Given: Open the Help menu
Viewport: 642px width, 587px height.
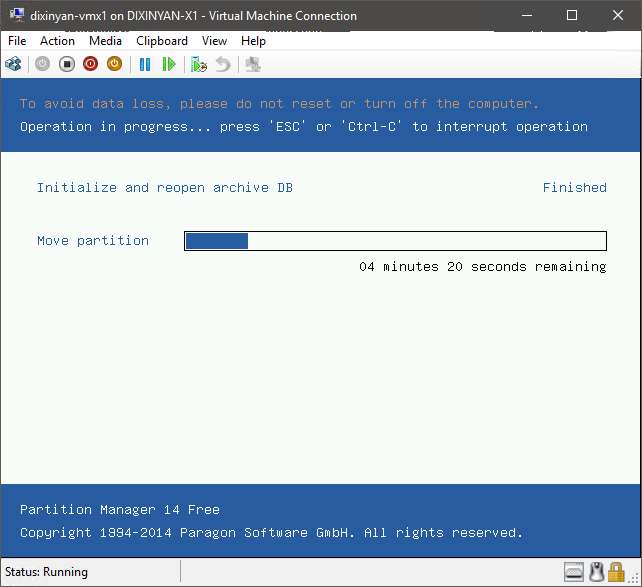Looking at the screenshot, I should (x=253, y=41).
